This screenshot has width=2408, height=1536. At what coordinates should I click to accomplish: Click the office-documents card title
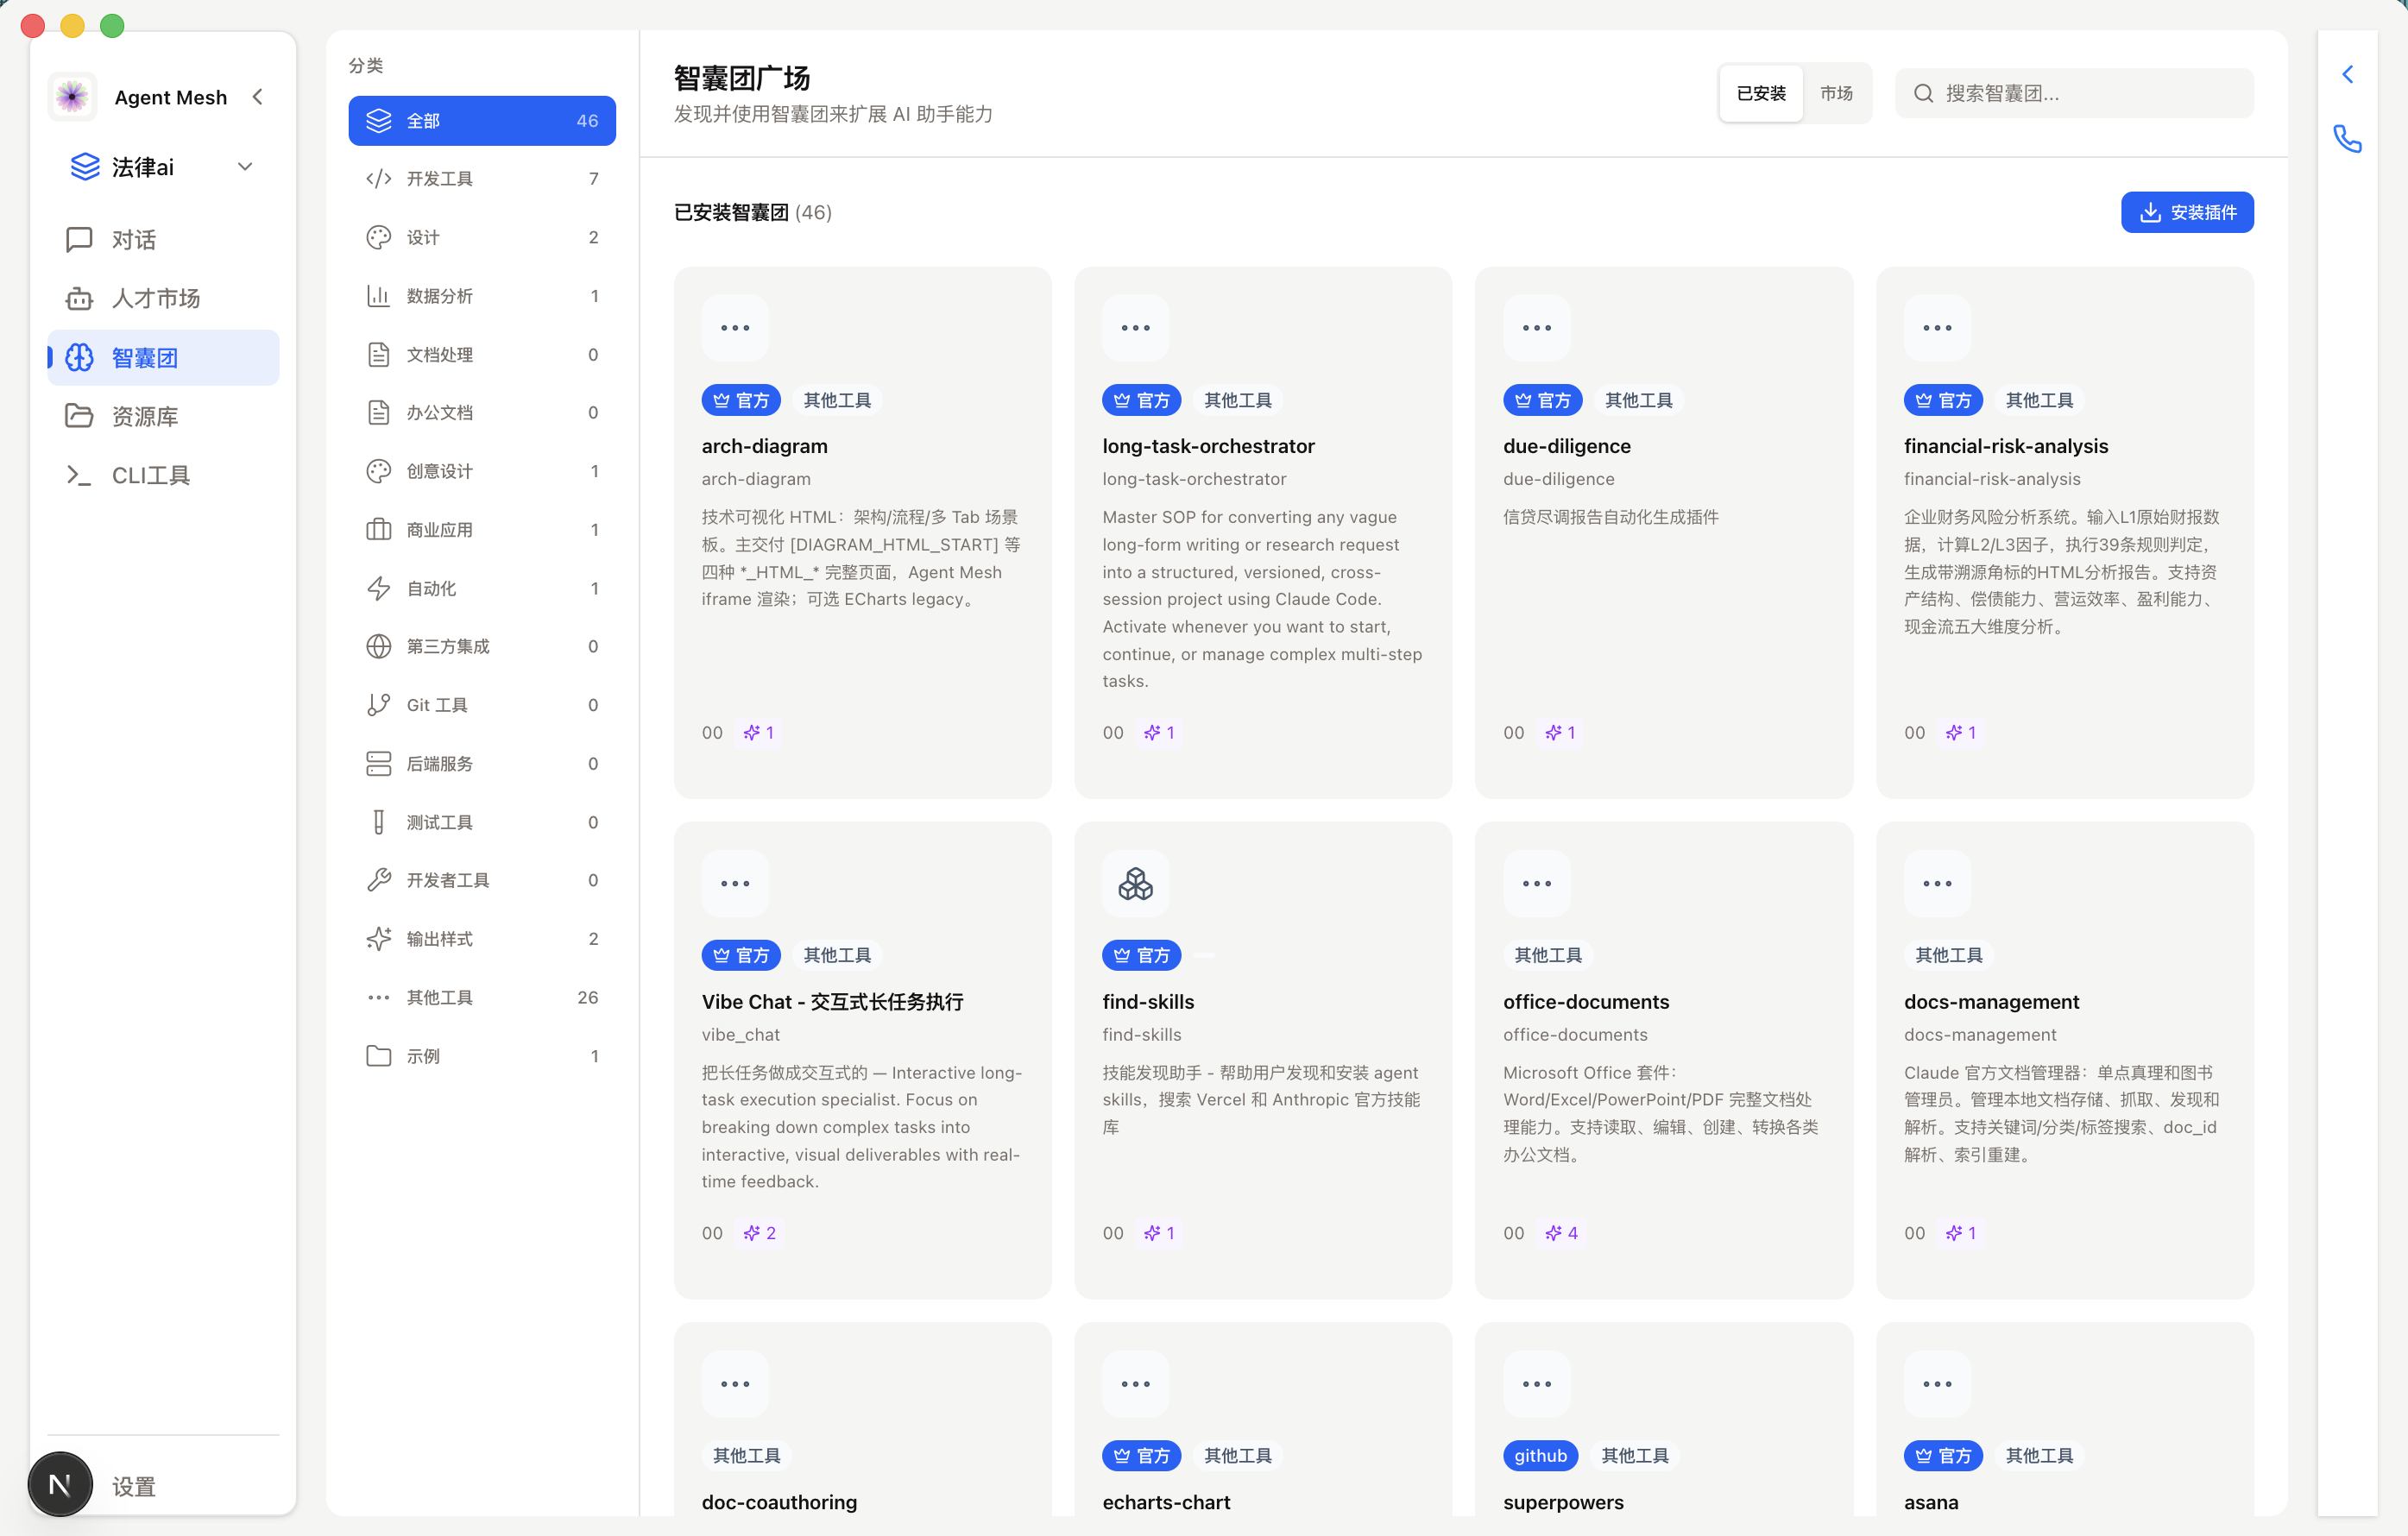click(1586, 1001)
